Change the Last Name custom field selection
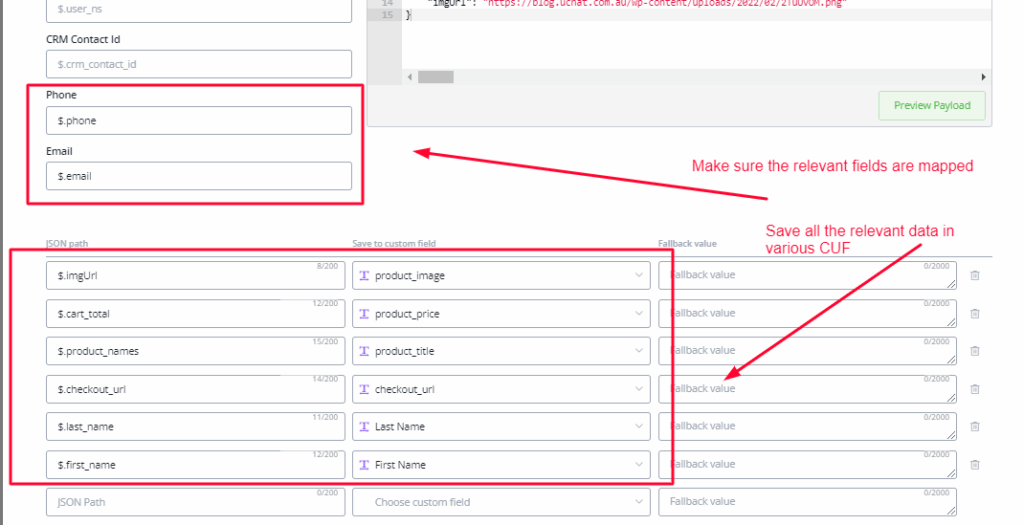The image size is (1024, 525). (500, 427)
